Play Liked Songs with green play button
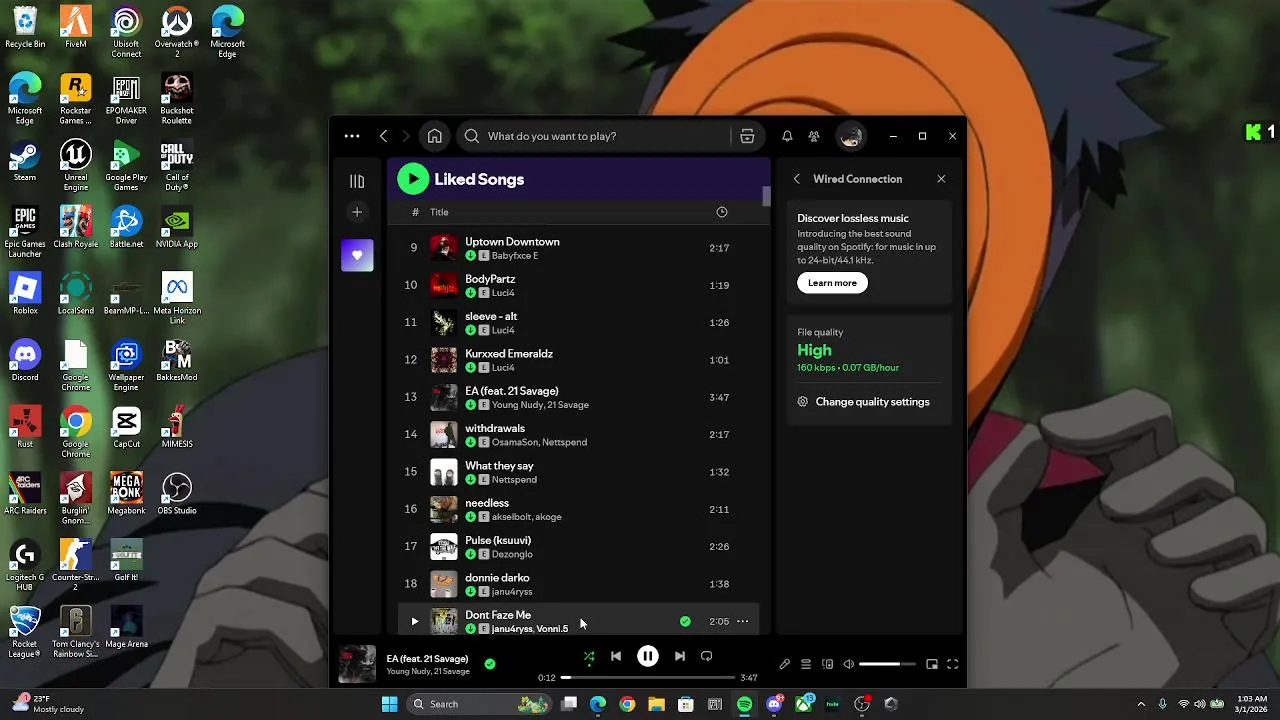 (413, 179)
